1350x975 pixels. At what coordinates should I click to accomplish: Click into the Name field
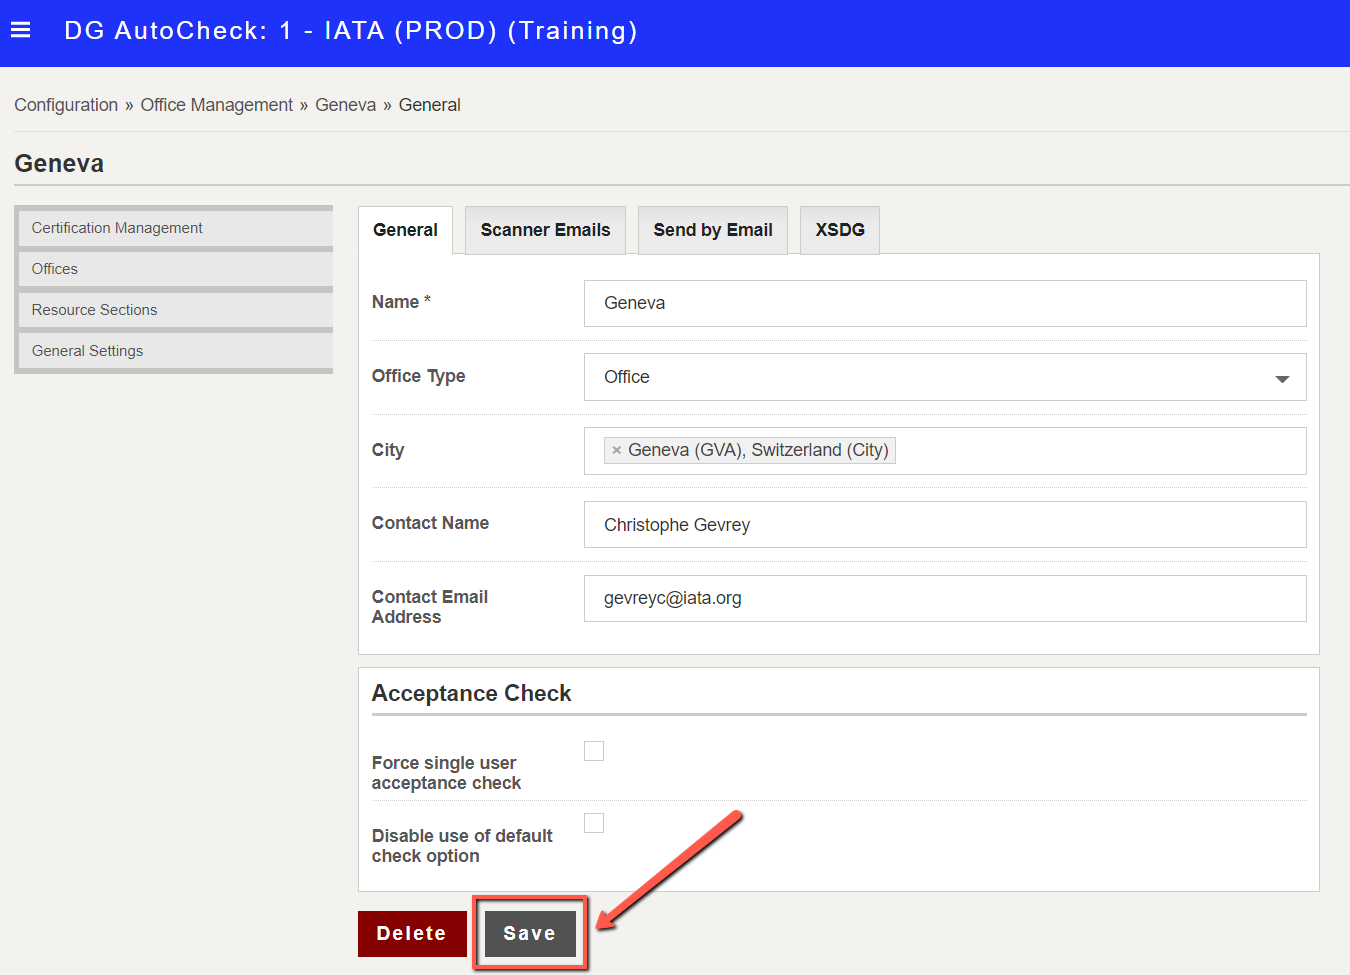pos(945,303)
